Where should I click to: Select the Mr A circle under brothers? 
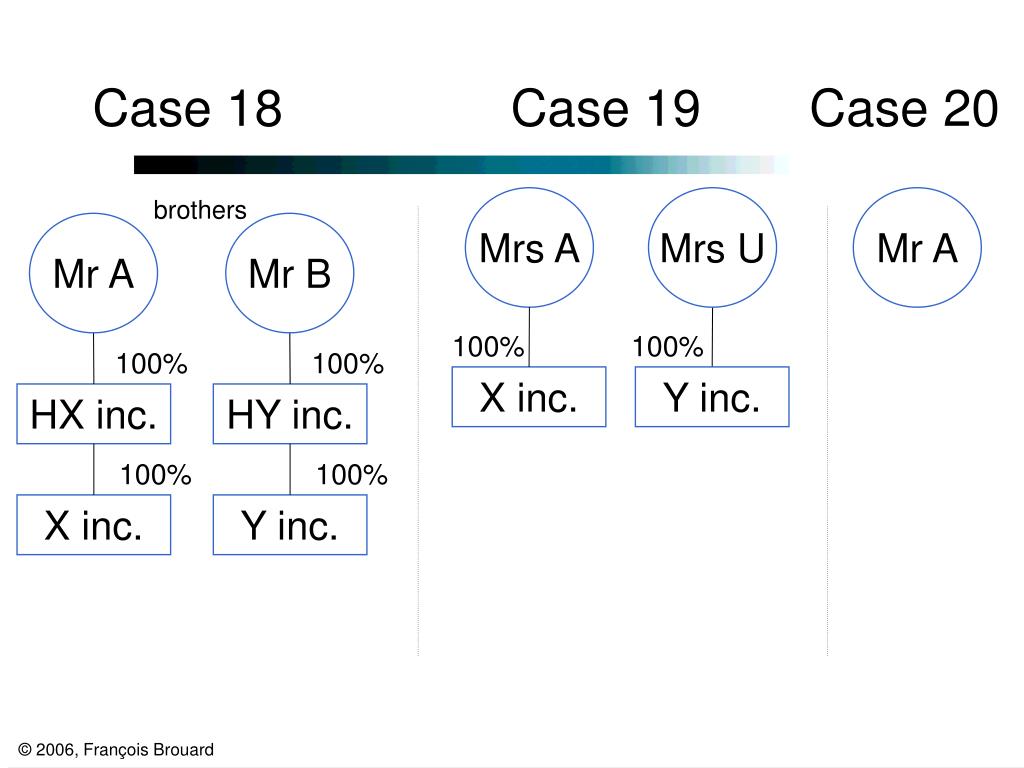[x=93, y=273]
